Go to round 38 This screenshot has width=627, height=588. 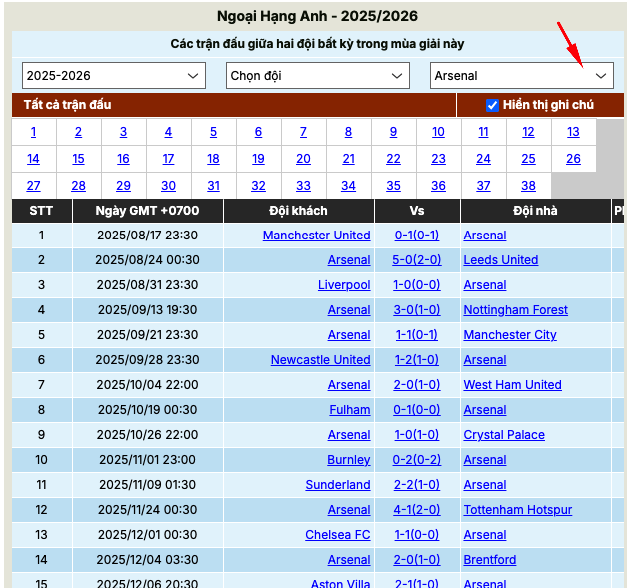(528, 186)
